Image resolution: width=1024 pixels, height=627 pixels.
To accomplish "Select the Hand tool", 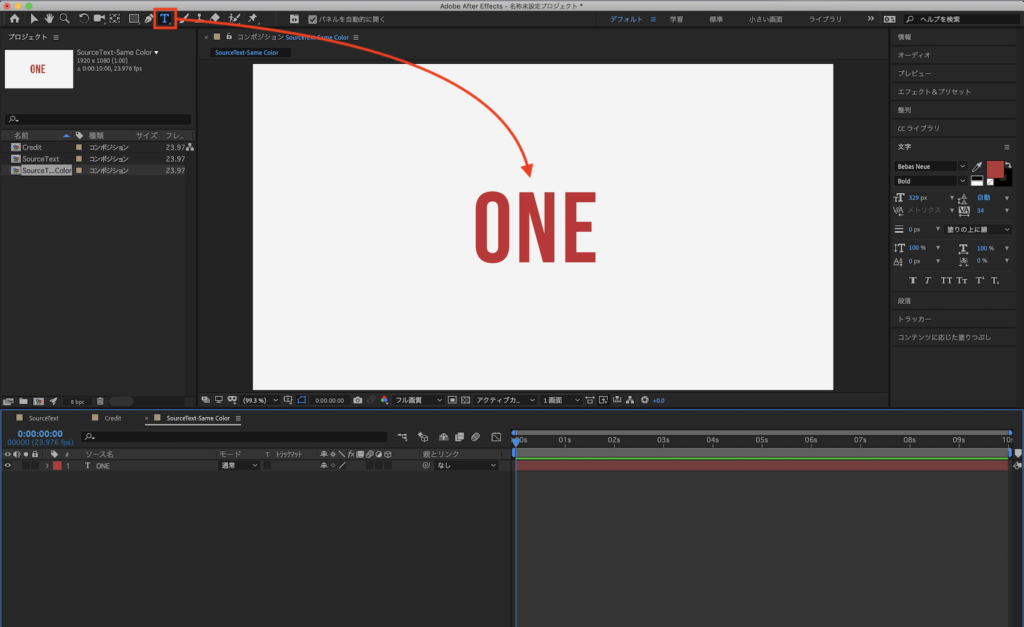I will pos(48,17).
